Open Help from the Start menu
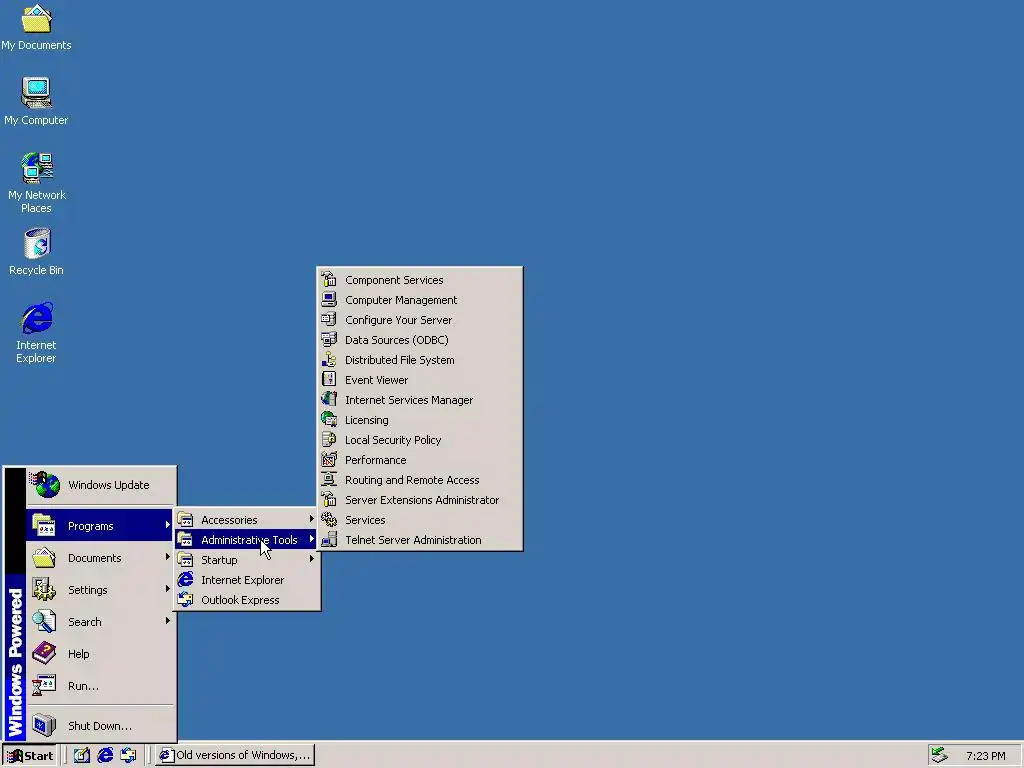The image size is (1024, 768). [101, 654]
